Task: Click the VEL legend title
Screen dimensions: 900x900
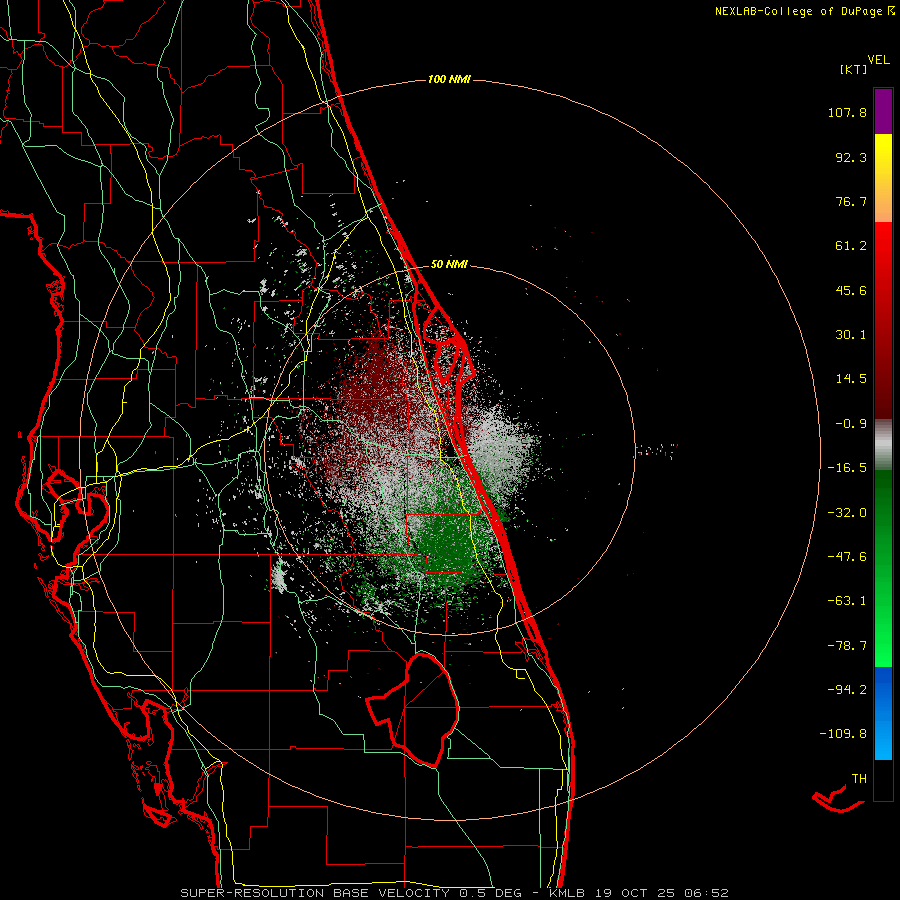Action: pyautogui.click(x=878, y=60)
